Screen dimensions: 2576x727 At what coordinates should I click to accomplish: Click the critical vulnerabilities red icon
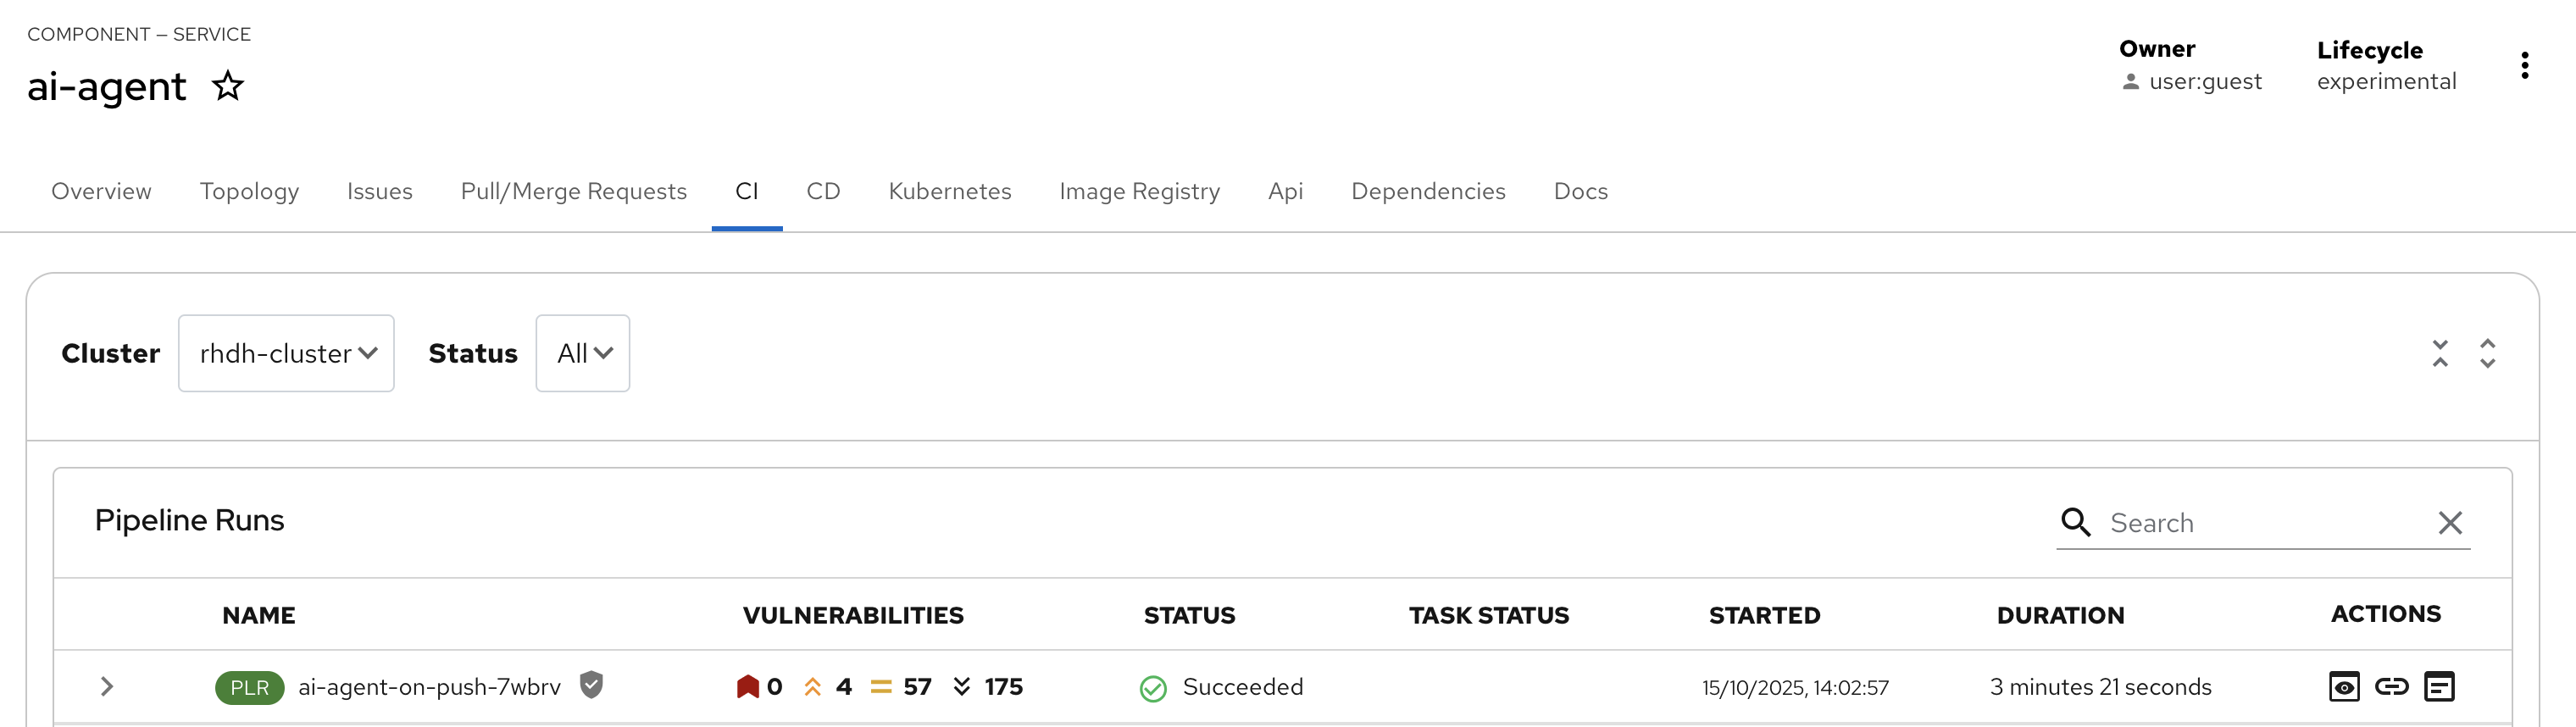click(747, 687)
